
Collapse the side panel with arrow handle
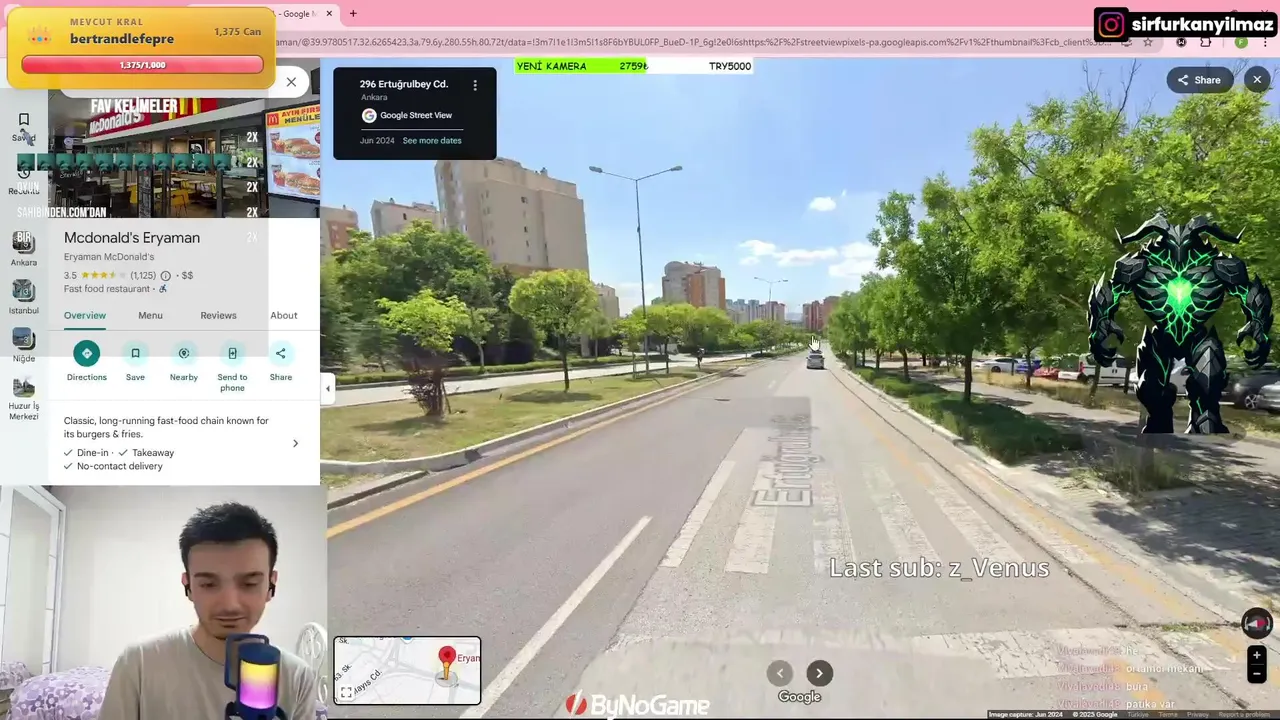pos(328,388)
